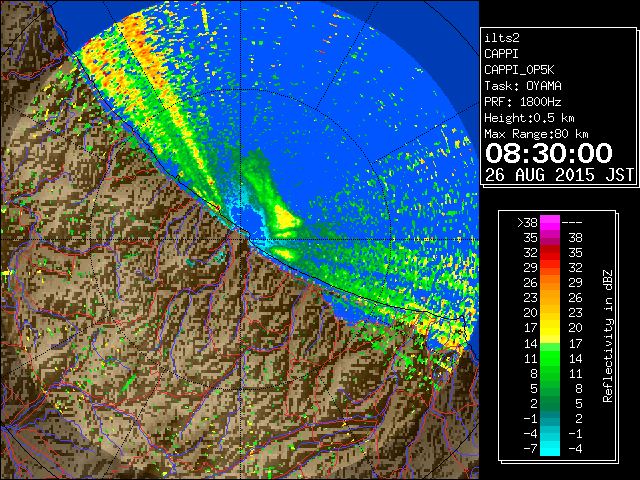Click the 'Max Range:80 km' text
Image resolution: width=640 pixels, height=480 pixels.
pos(536,134)
